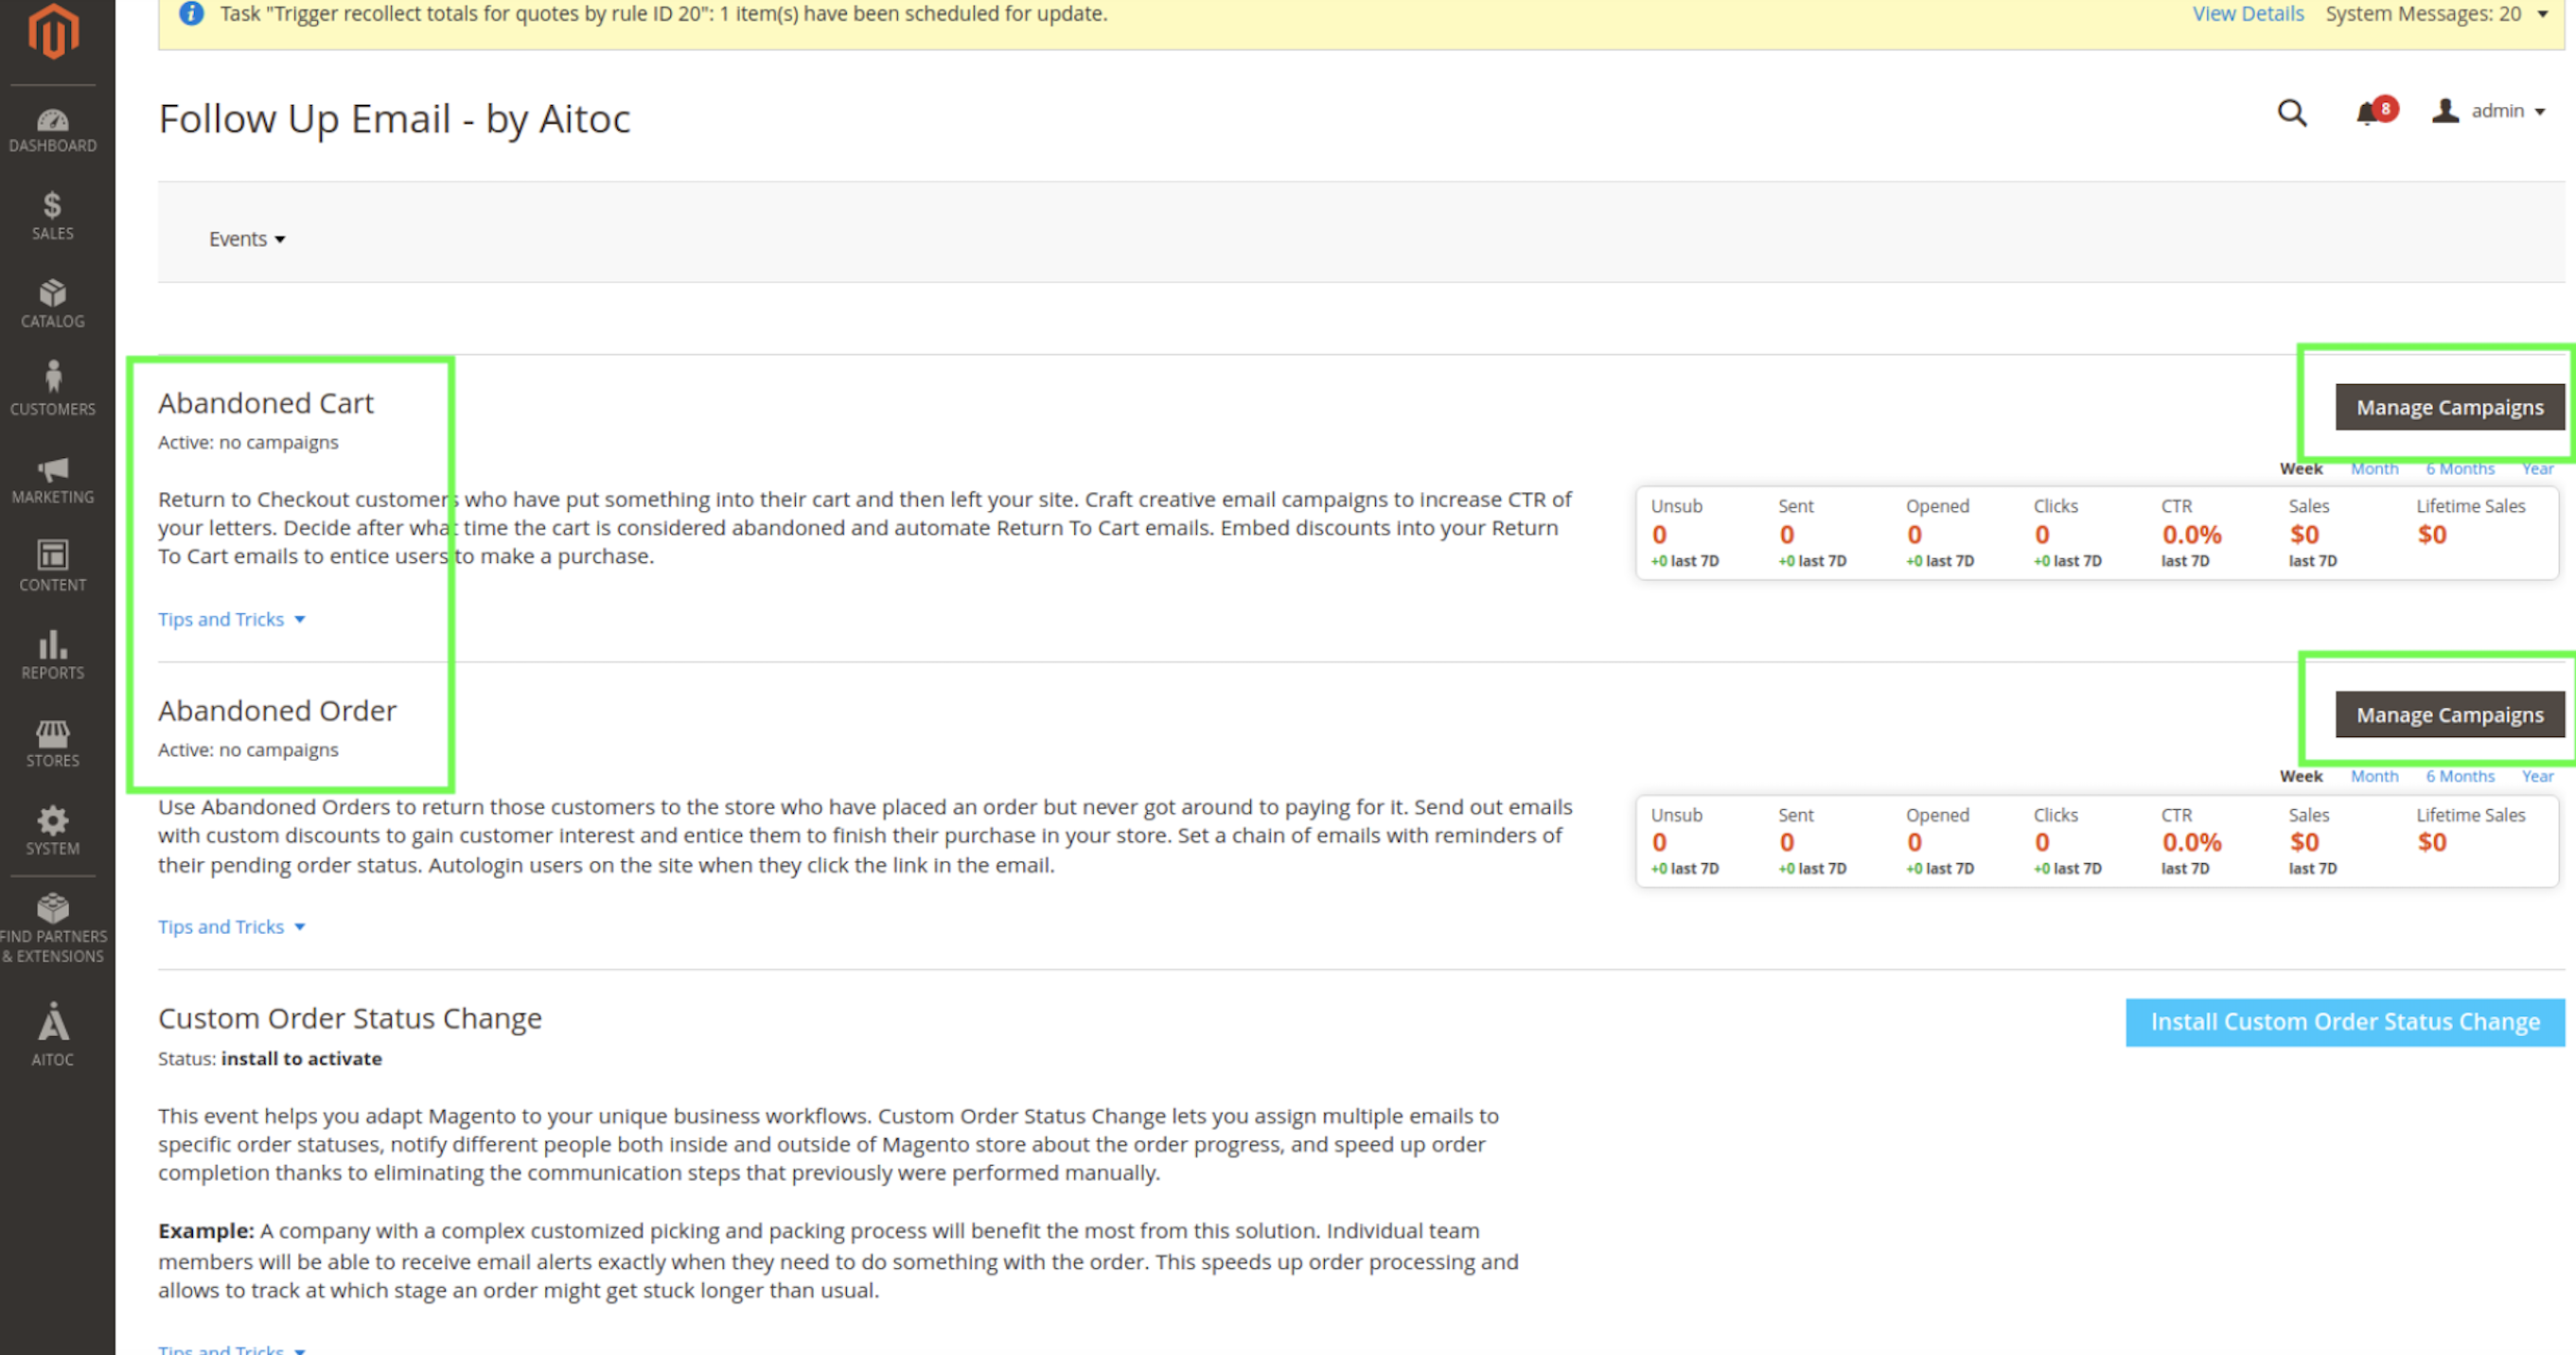Open the Events dropdown menu
The width and height of the screenshot is (2576, 1355).
[247, 239]
